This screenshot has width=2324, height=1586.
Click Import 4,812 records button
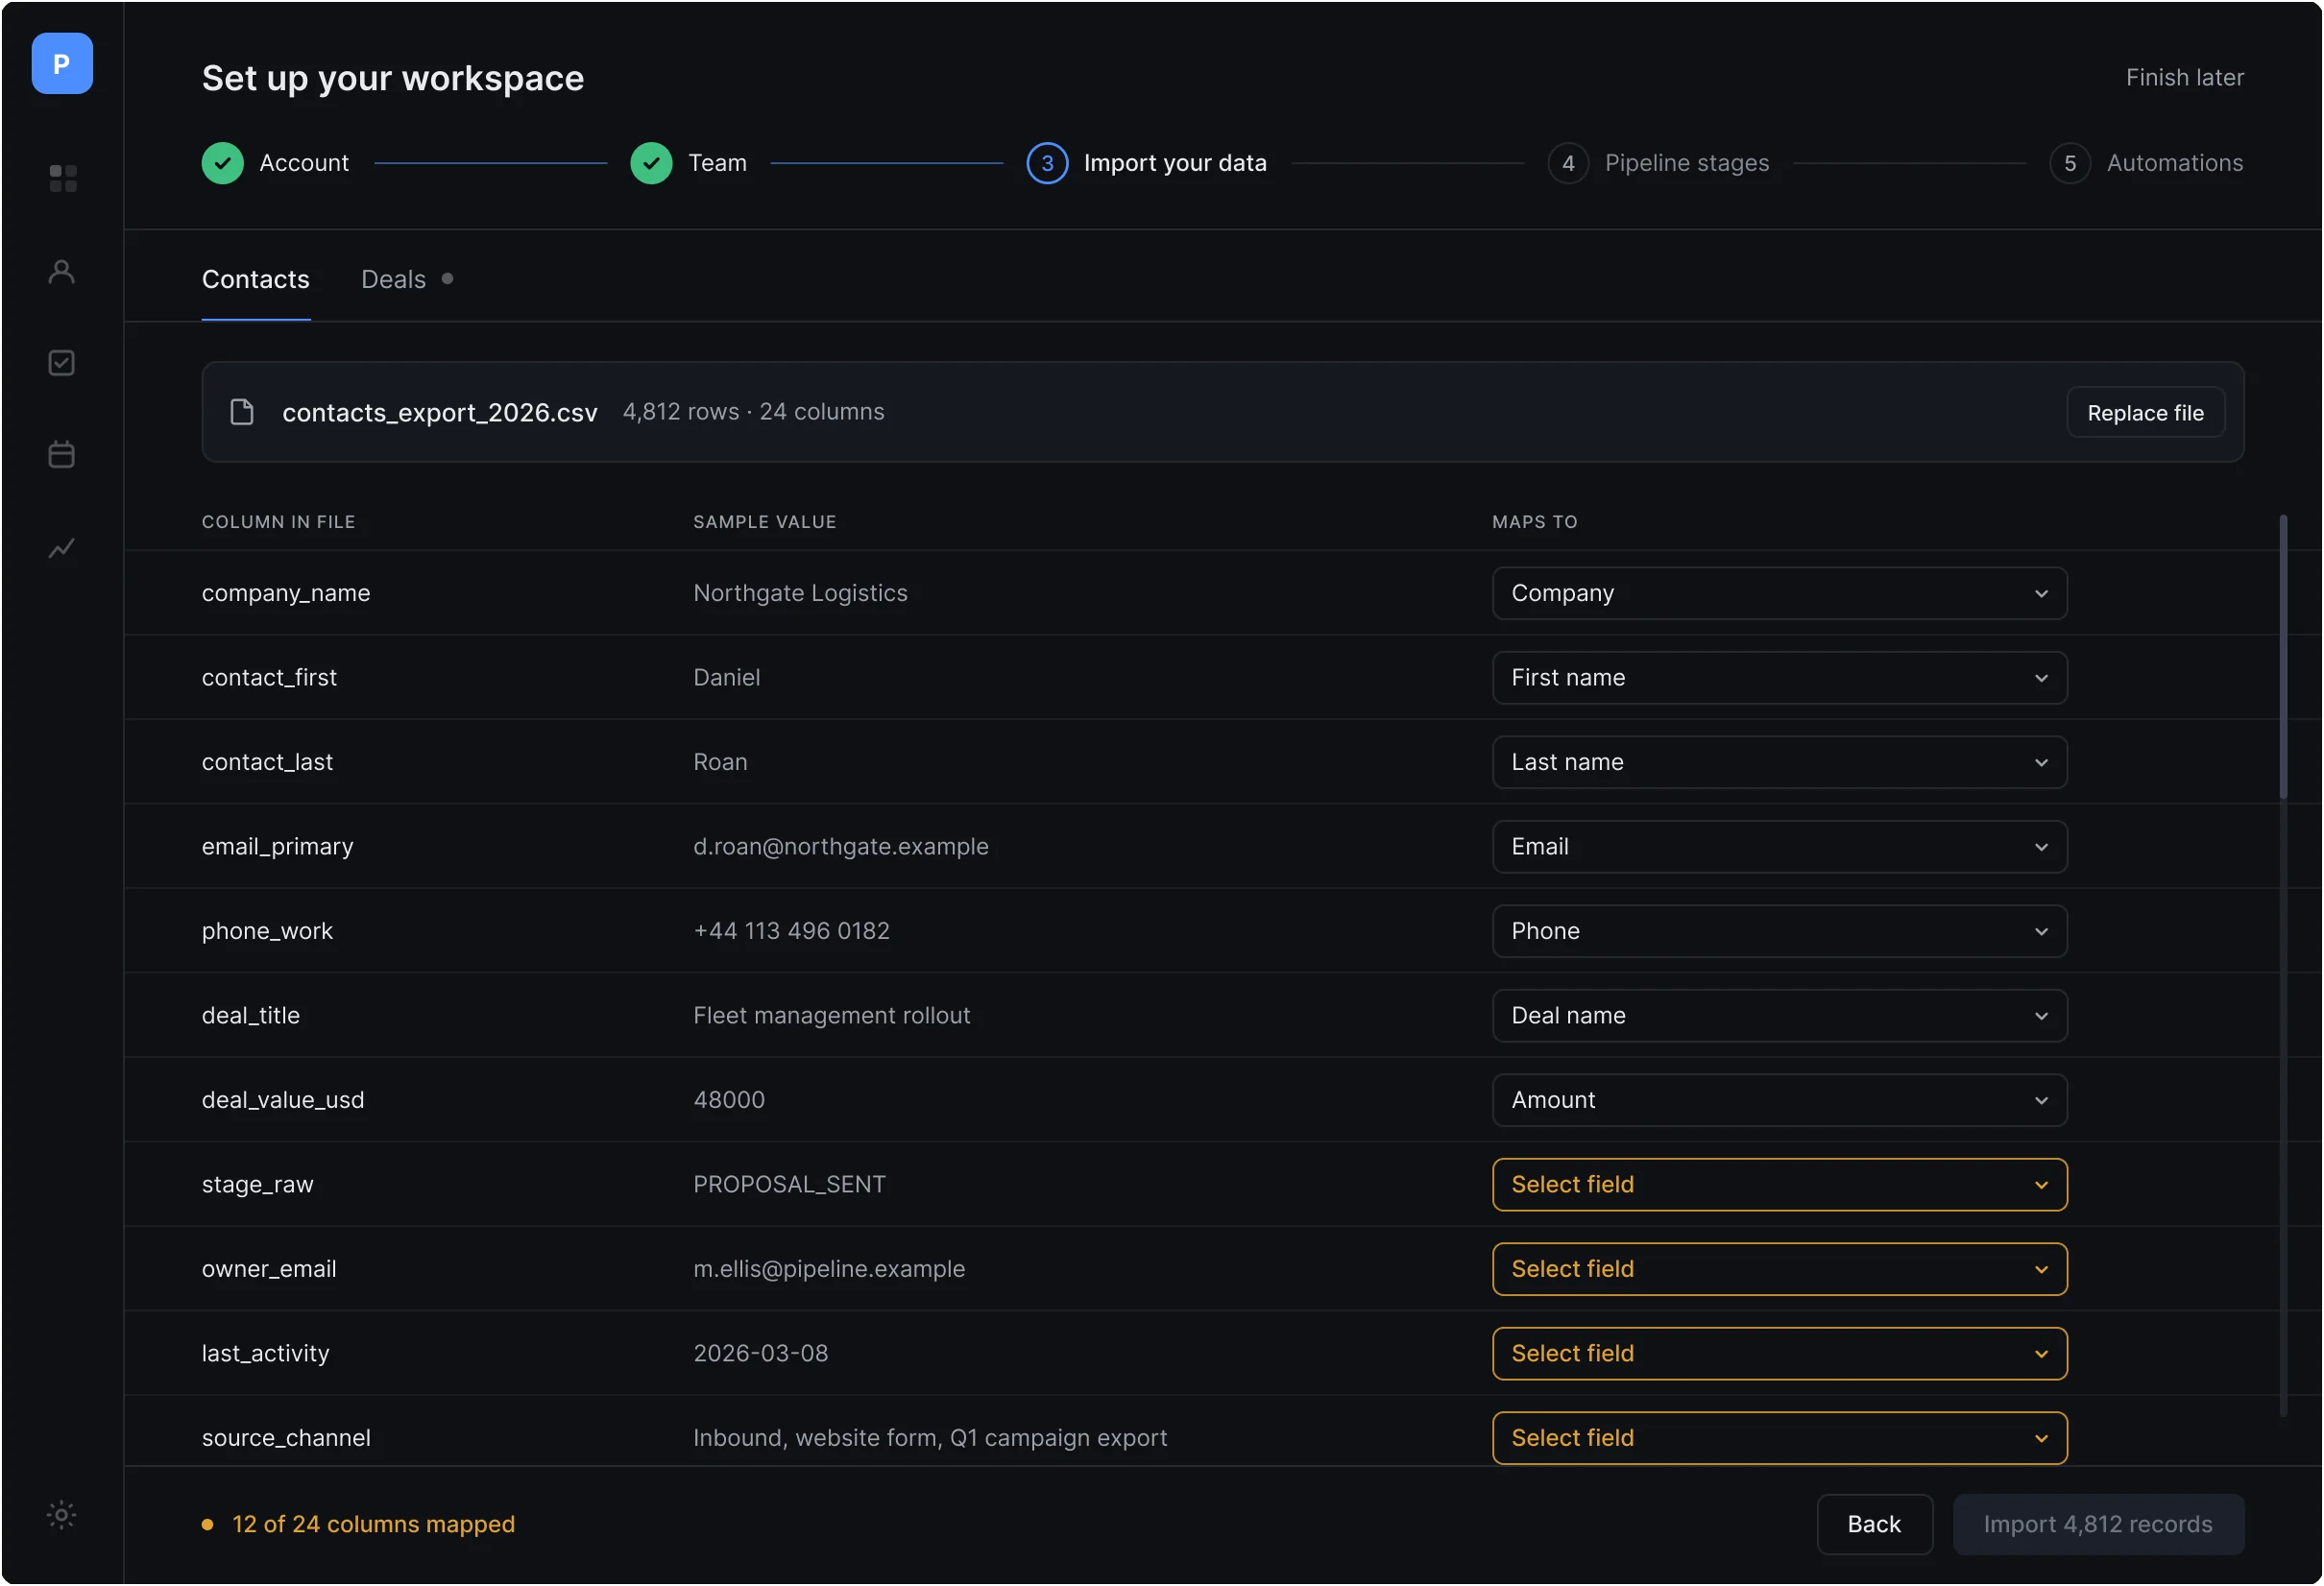click(2099, 1525)
